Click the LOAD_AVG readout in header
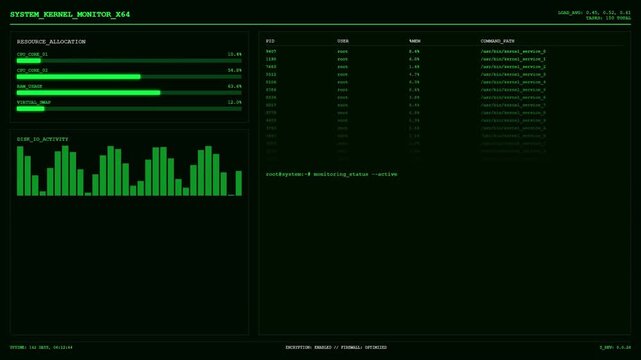This screenshot has height=360, width=641. coord(594,13)
